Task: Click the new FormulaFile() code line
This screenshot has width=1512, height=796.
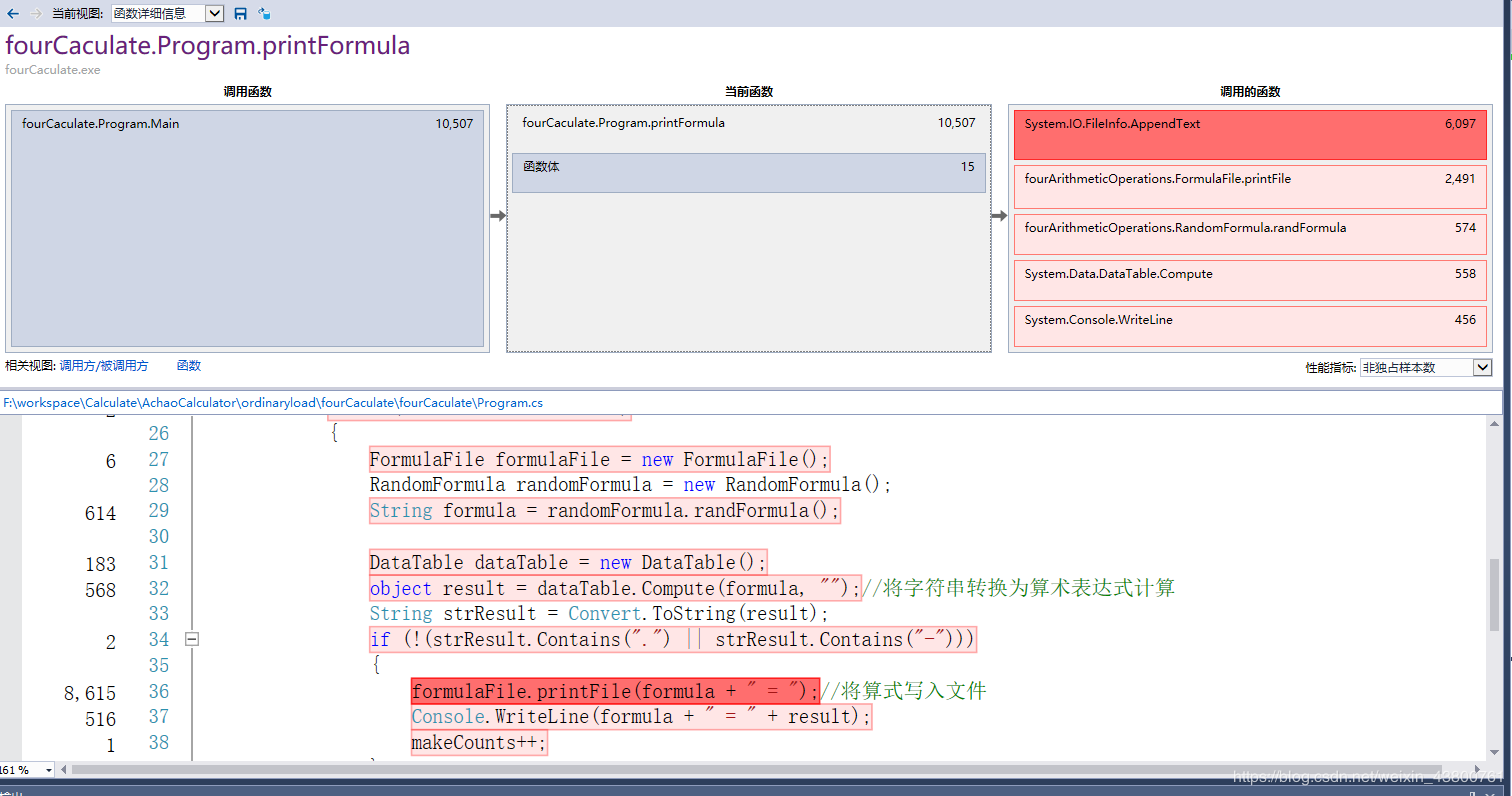Action: 599,460
